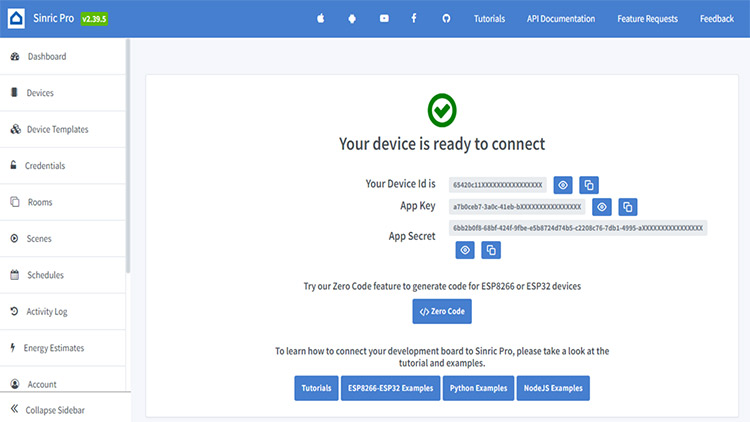Click the Activity Log history icon
The height and width of the screenshot is (422, 750).
[x=14, y=311]
